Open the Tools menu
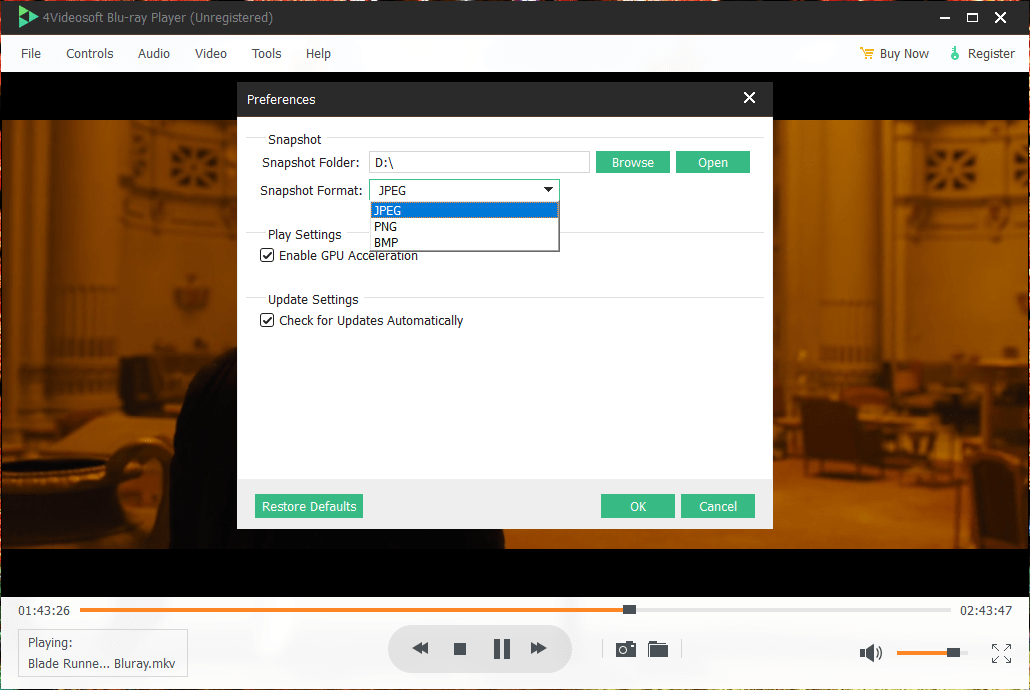Viewport: 1030px width, 690px height. click(266, 54)
